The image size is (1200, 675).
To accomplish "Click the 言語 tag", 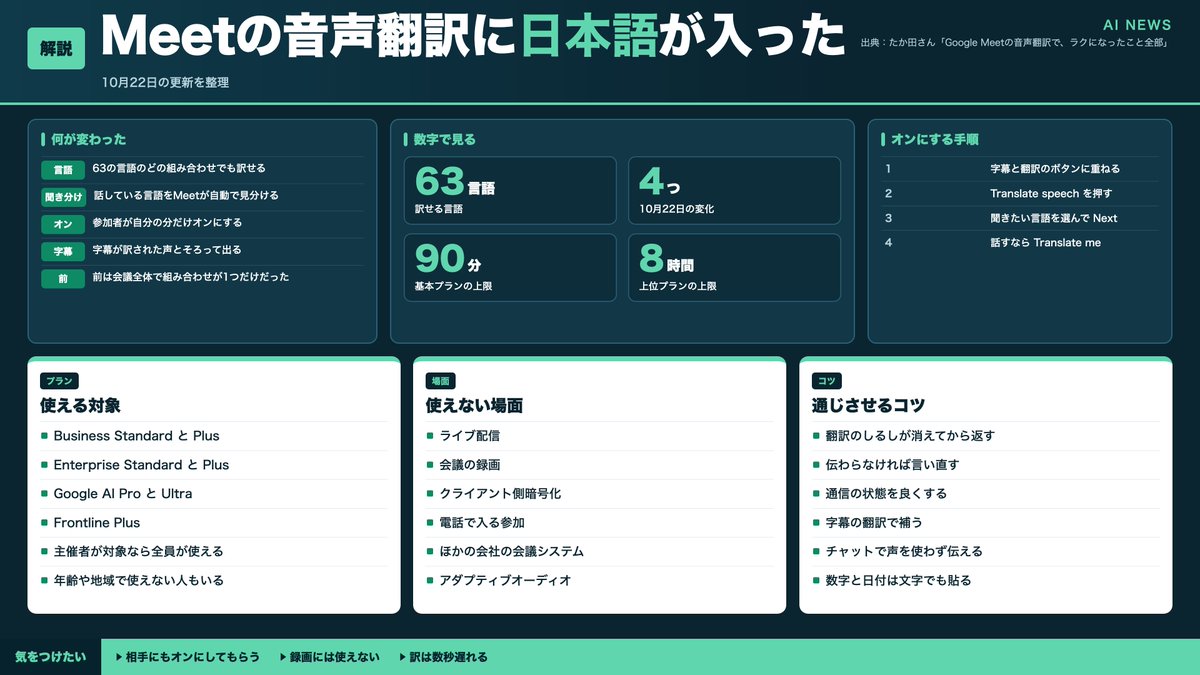I will click(63, 170).
